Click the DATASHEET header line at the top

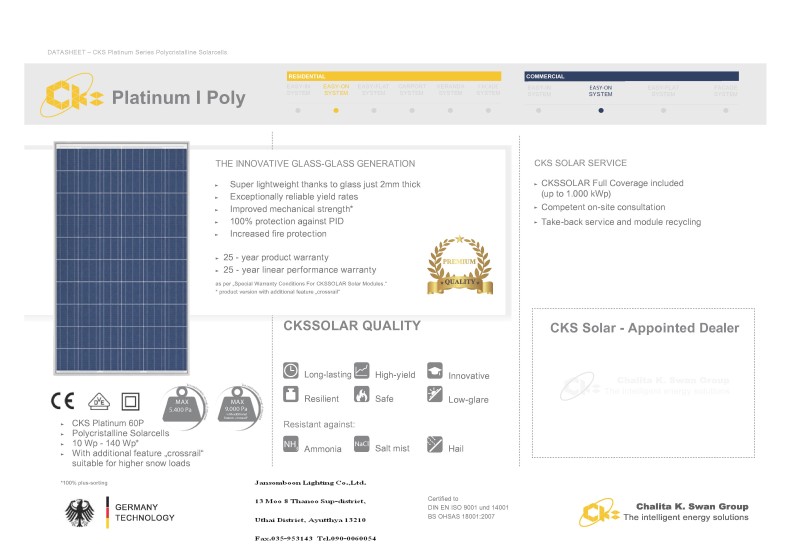click(137, 52)
